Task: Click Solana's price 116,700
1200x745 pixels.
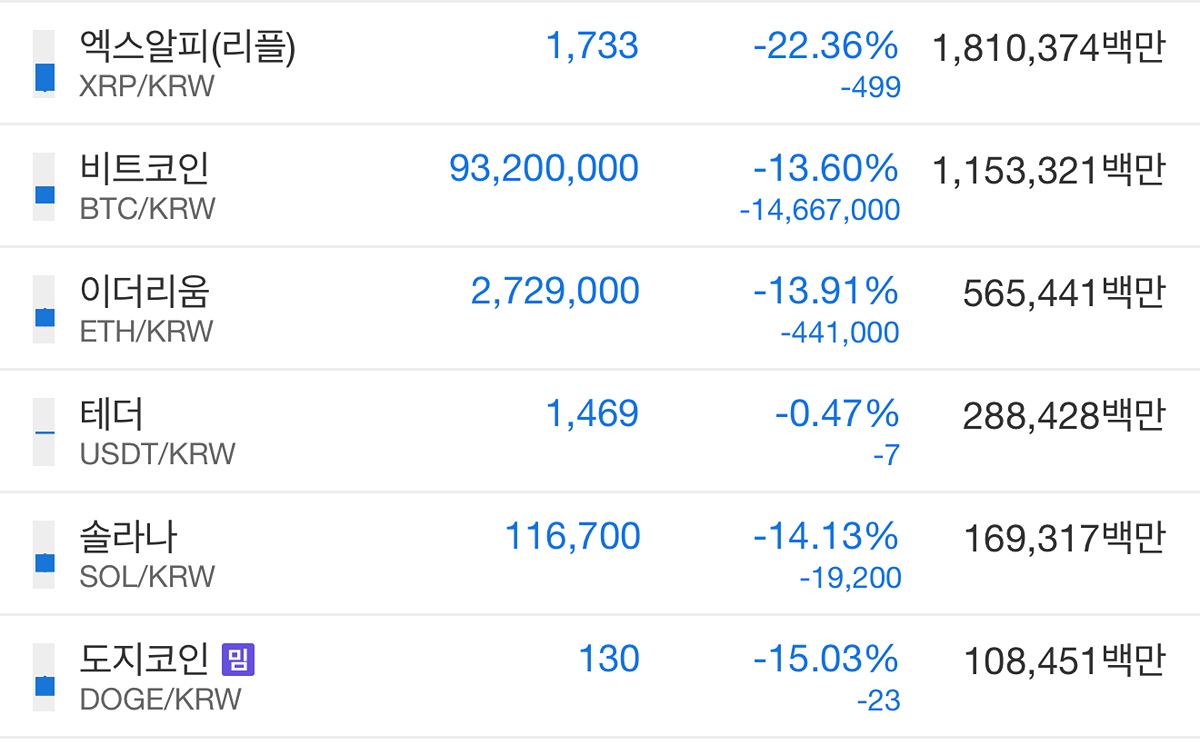Action: (x=572, y=537)
